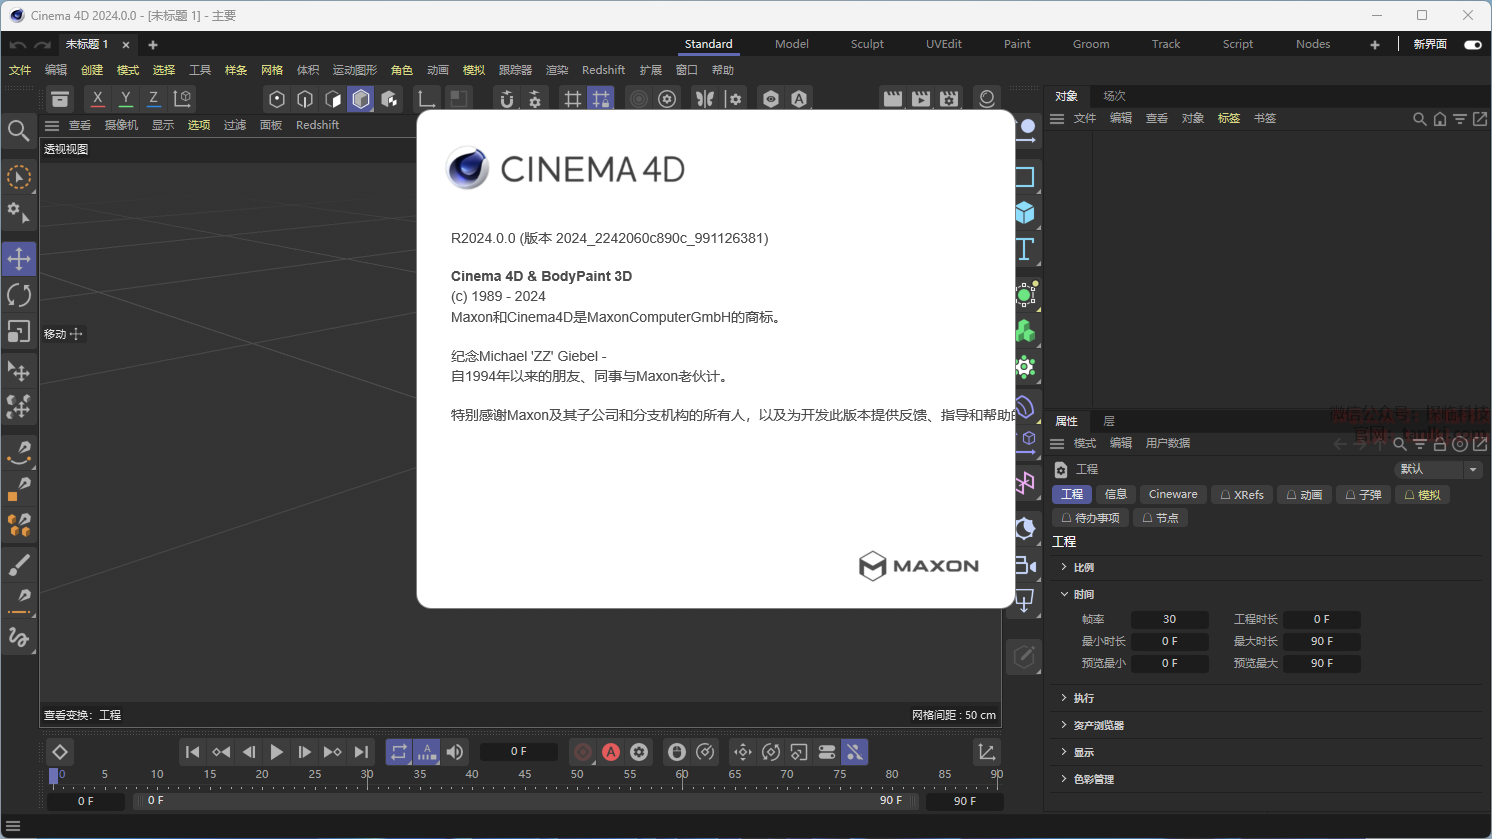Toggle the 新界面 switch
The image size is (1492, 839).
[x=1472, y=44]
